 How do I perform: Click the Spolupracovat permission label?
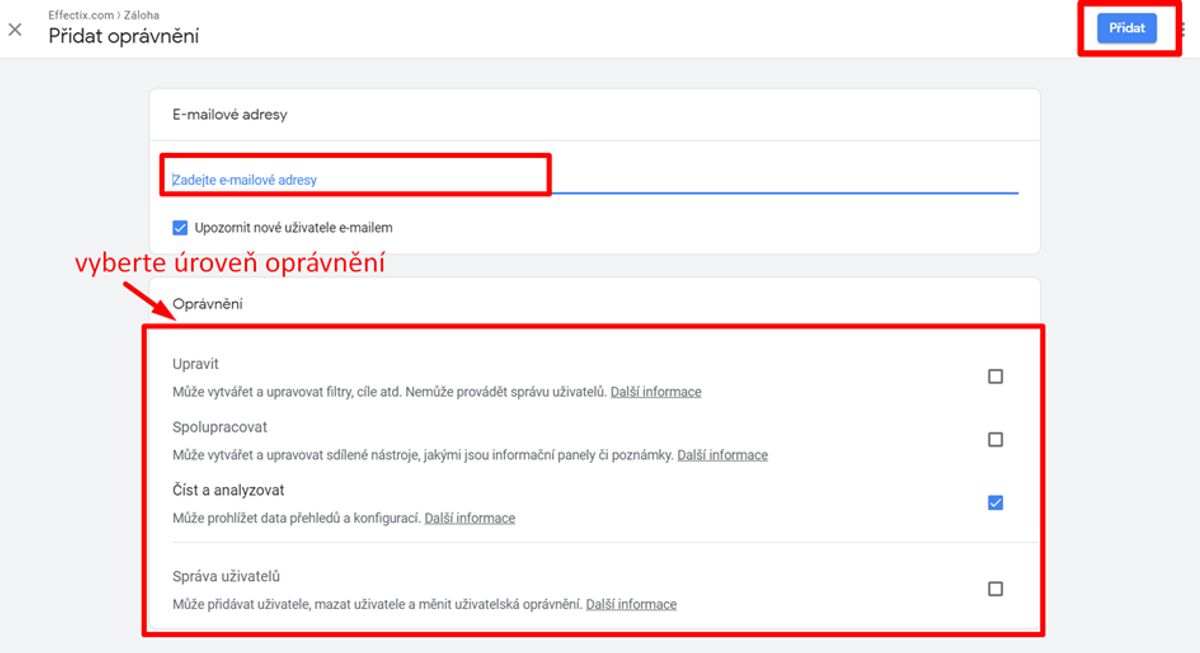pyautogui.click(x=220, y=427)
